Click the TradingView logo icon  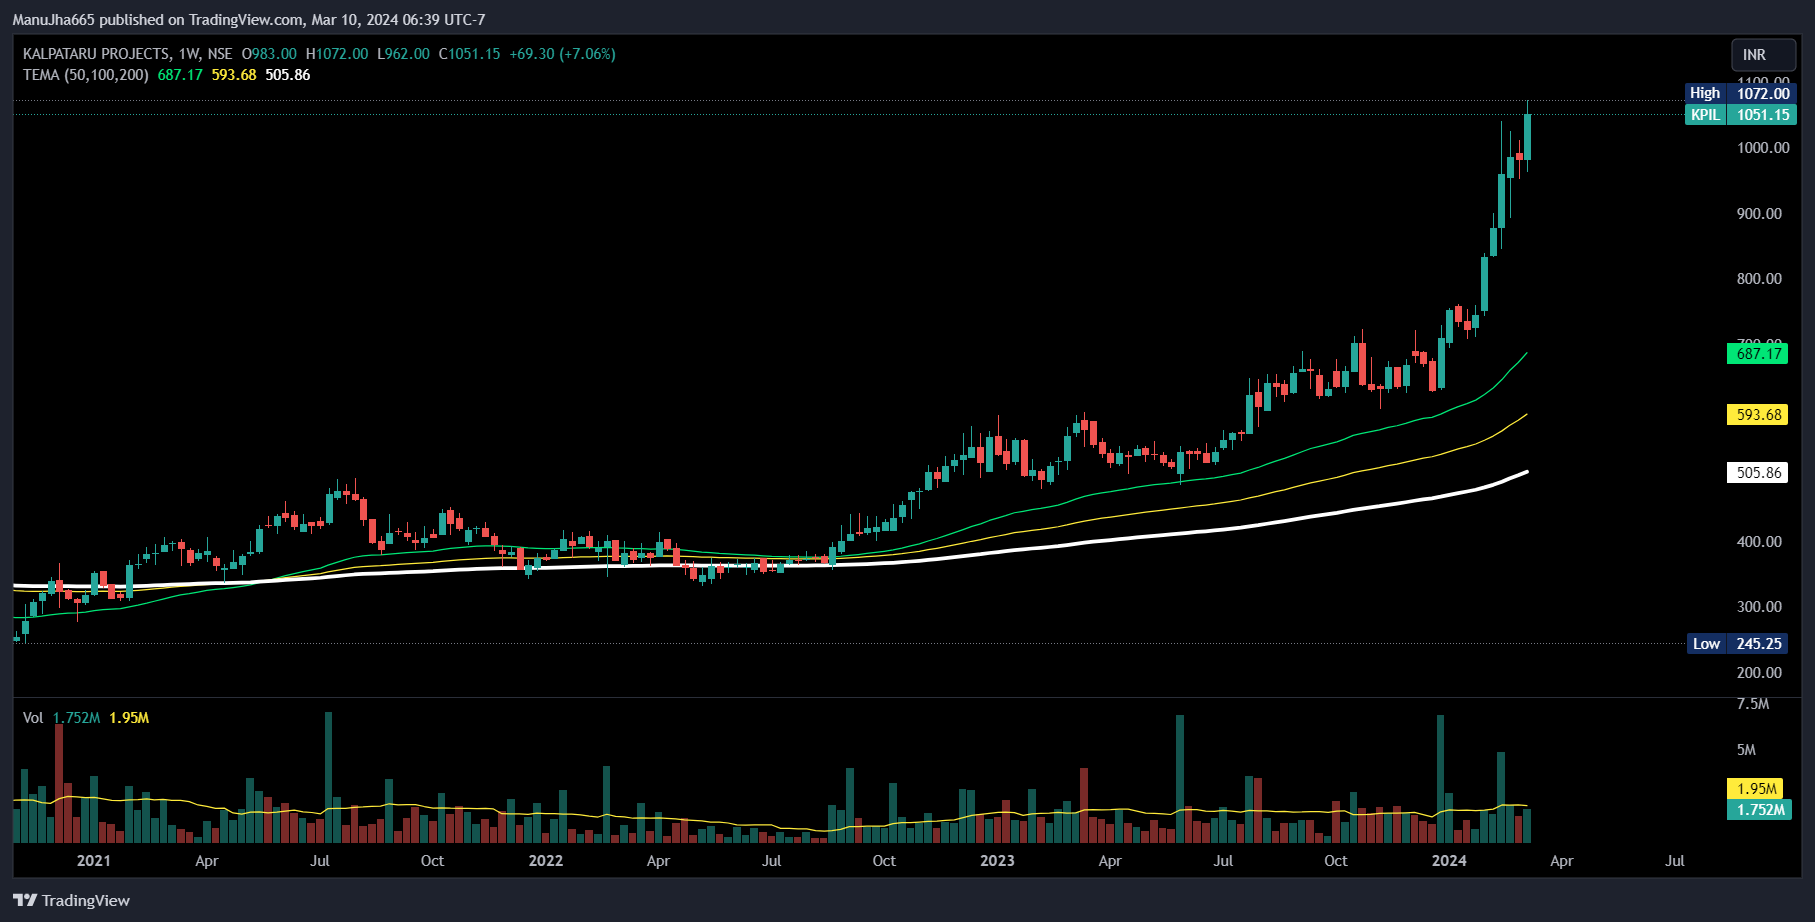click(25, 900)
